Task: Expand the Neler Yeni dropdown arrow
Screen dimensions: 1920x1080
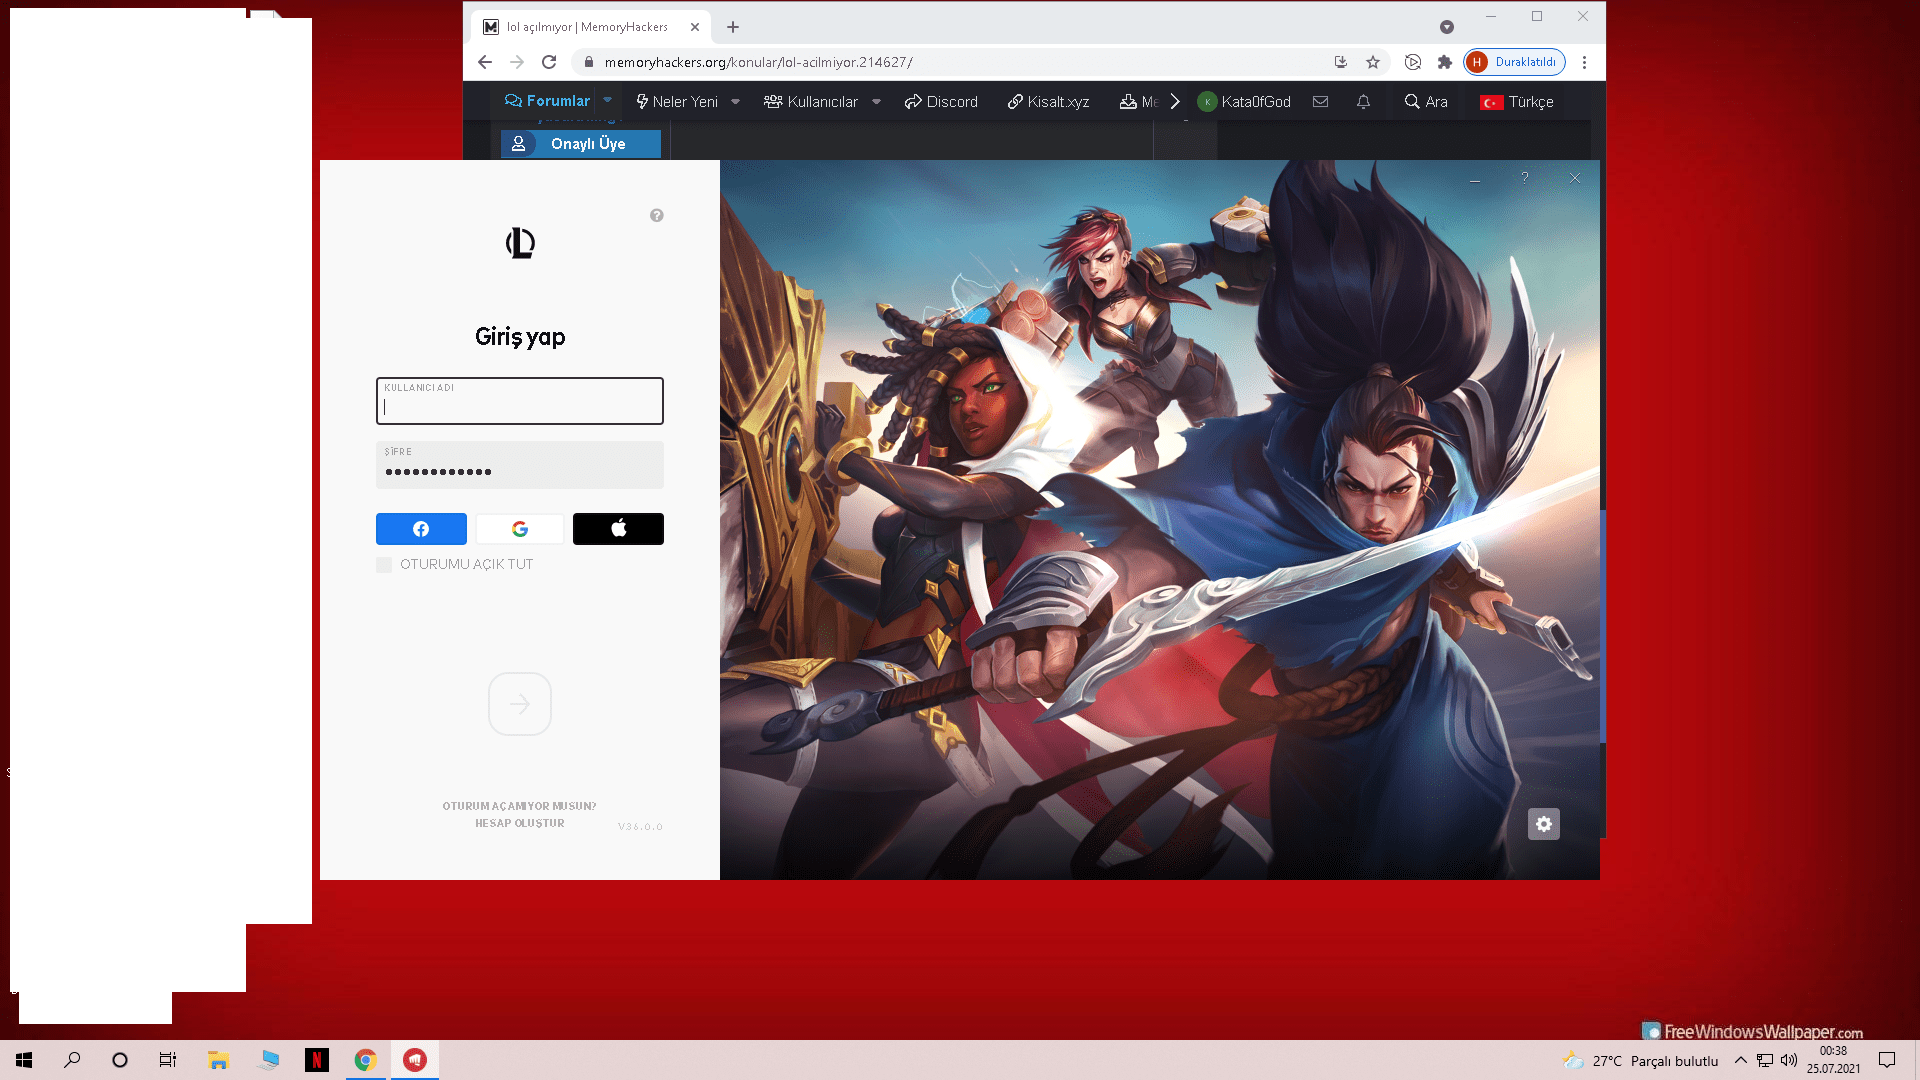Action: pos(735,101)
